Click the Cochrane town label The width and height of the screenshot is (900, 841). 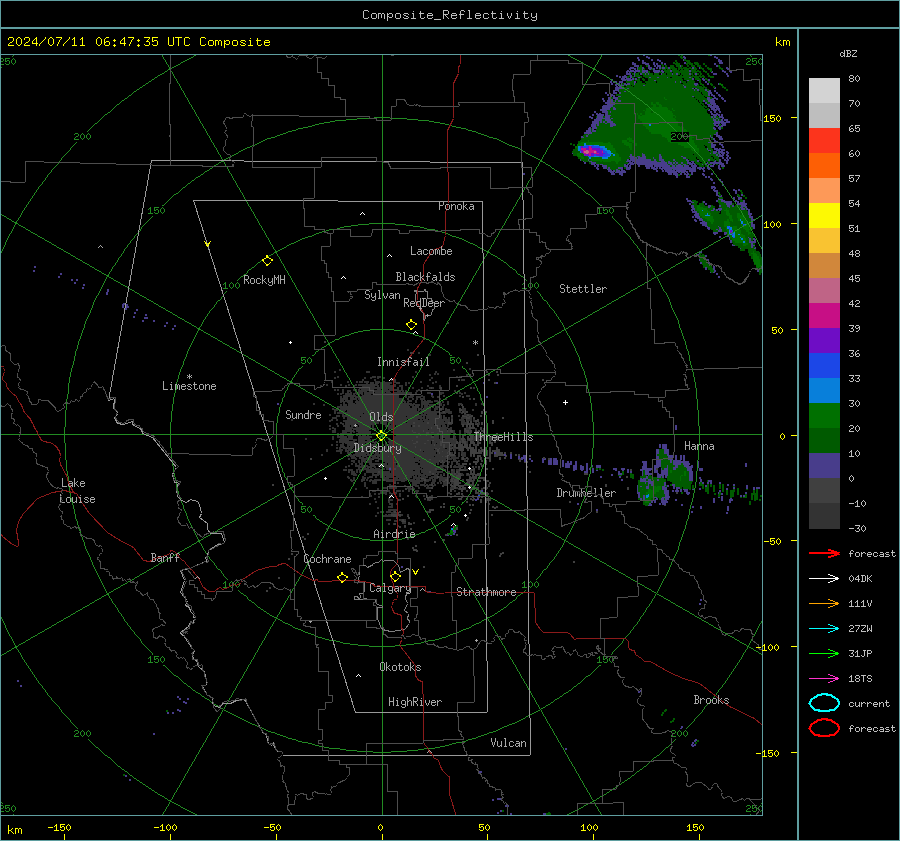tap(327, 559)
